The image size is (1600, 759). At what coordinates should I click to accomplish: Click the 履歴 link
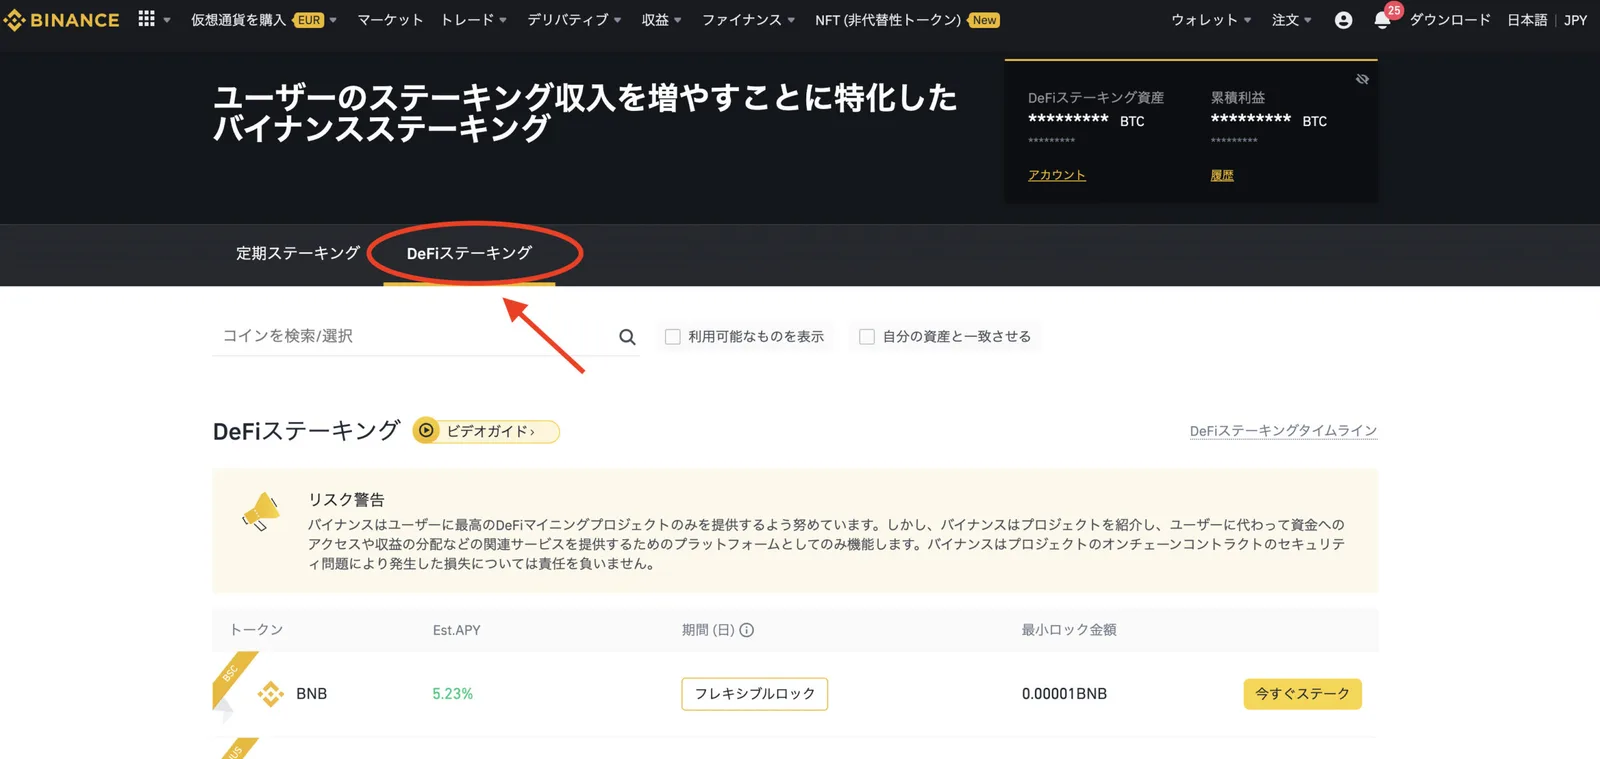click(x=1222, y=175)
